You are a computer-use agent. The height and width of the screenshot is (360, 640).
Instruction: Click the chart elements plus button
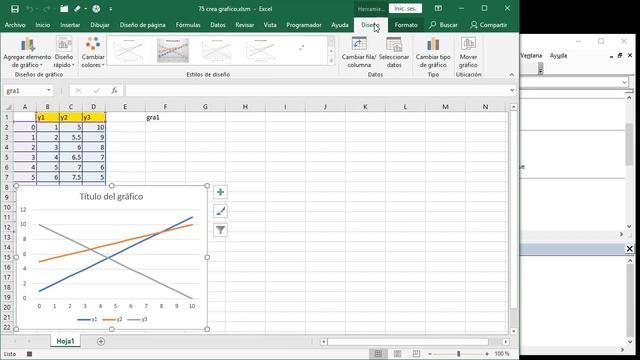tap(220, 192)
